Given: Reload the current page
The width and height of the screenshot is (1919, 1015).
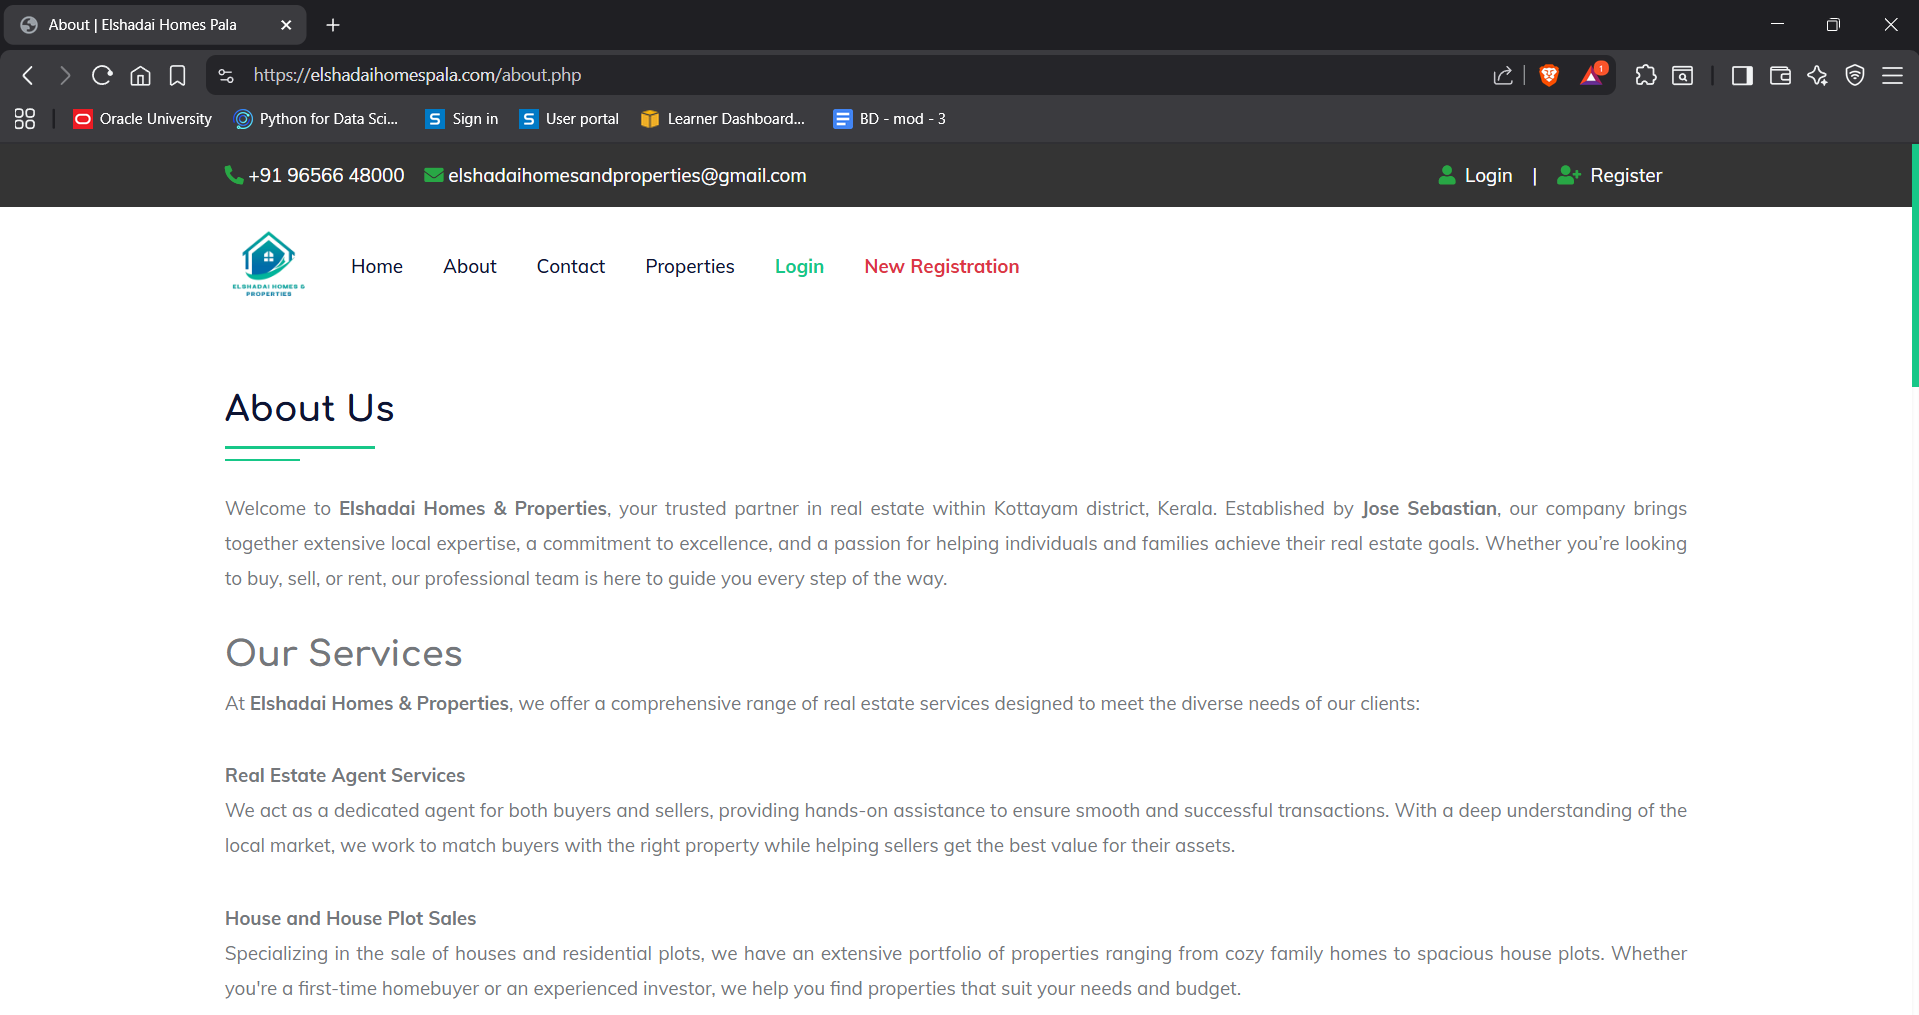Looking at the screenshot, I should (102, 75).
